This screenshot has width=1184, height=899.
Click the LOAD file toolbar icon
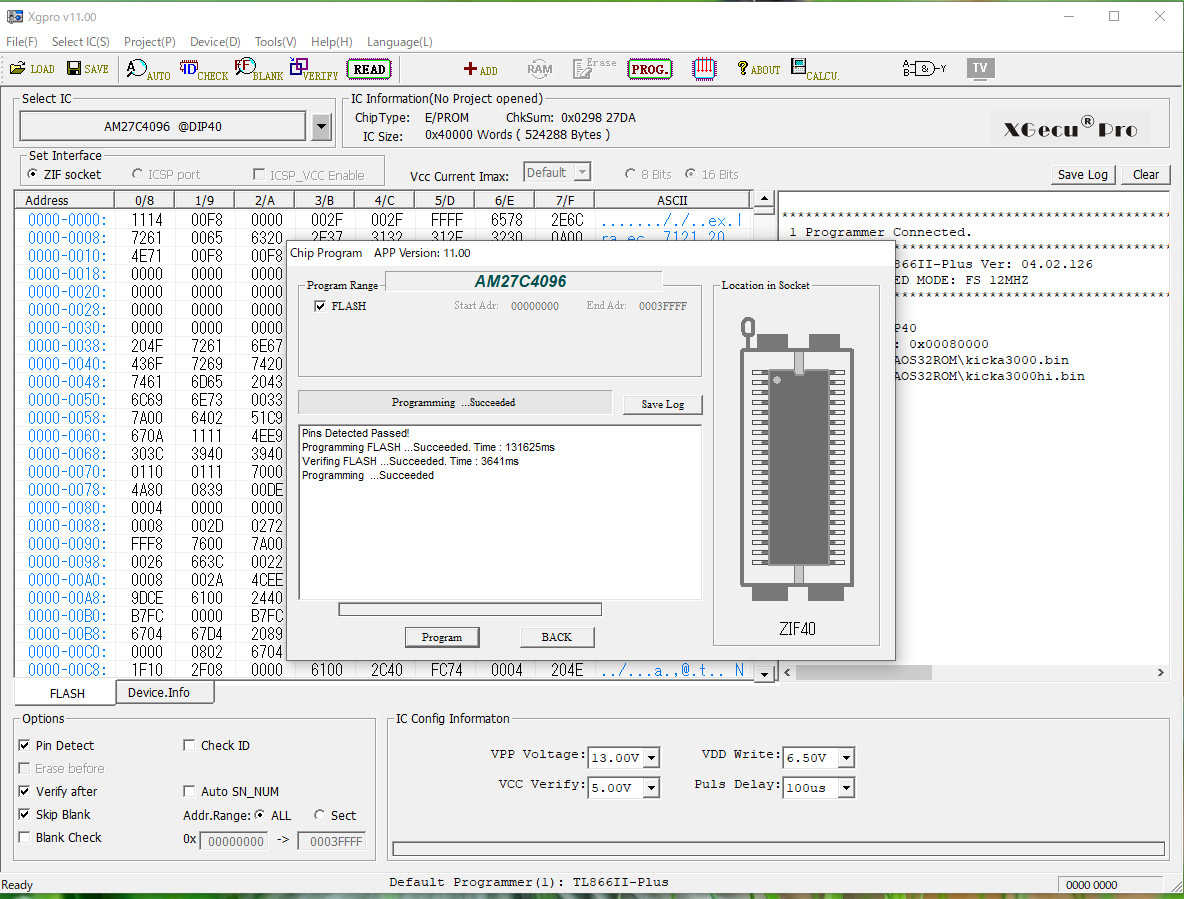(32, 69)
